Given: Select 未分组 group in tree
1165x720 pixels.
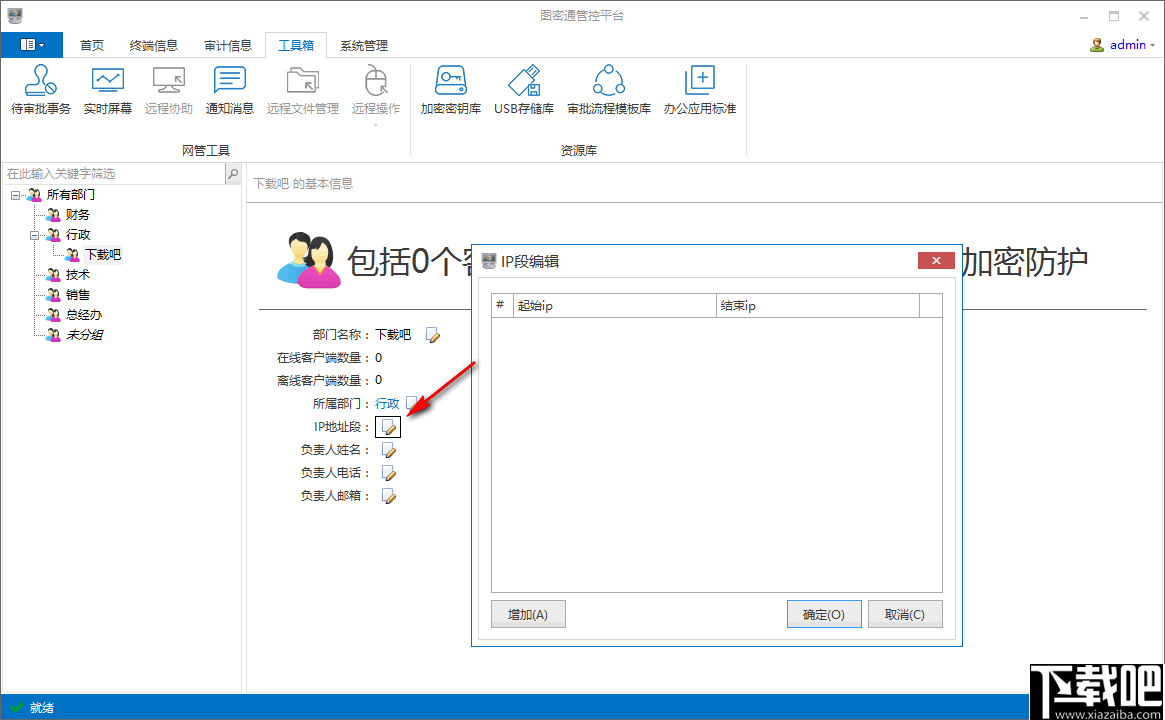Looking at the screenshot, I should [84, 335].
